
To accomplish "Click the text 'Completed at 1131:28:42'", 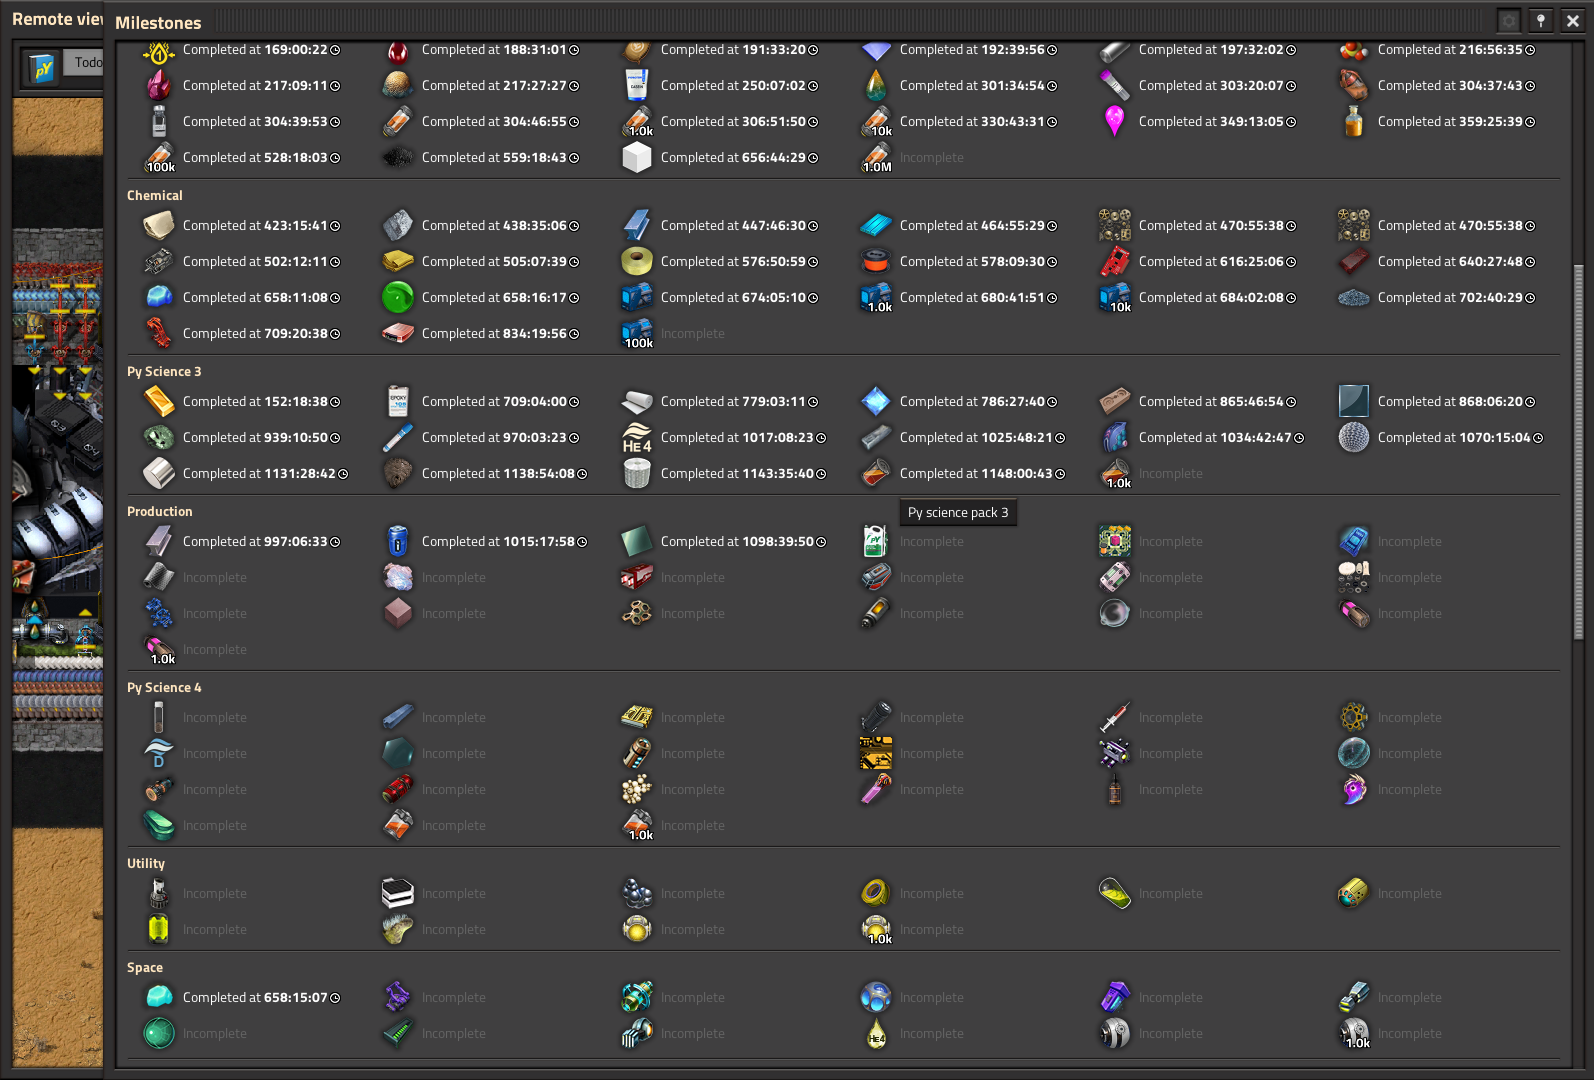I will click(259, 474).
